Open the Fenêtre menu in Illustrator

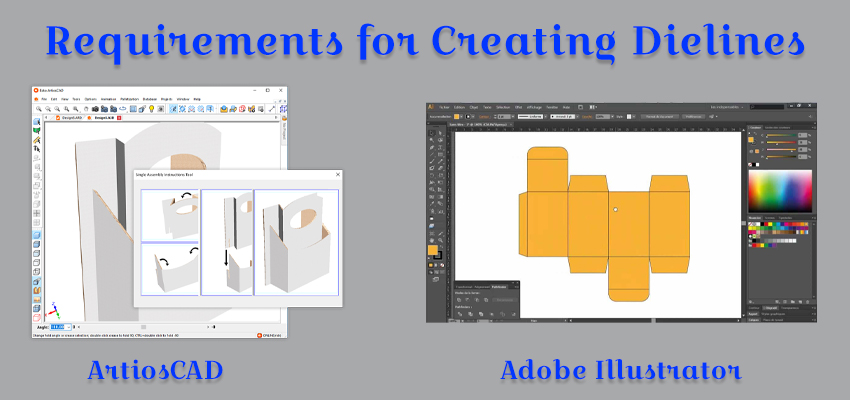point(552,107)
